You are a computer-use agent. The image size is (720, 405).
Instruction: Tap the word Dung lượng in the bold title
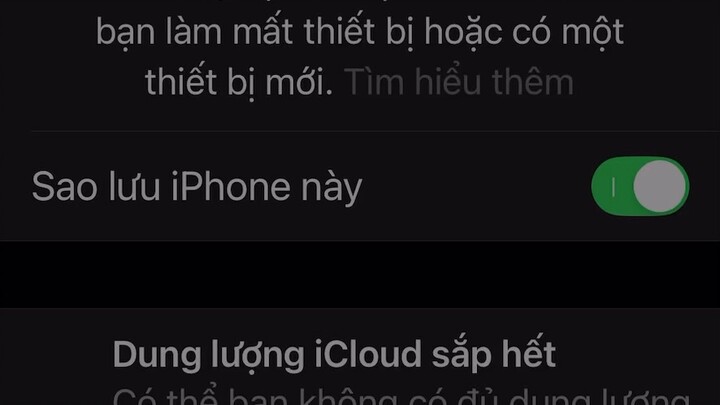(x=208, y=356)
